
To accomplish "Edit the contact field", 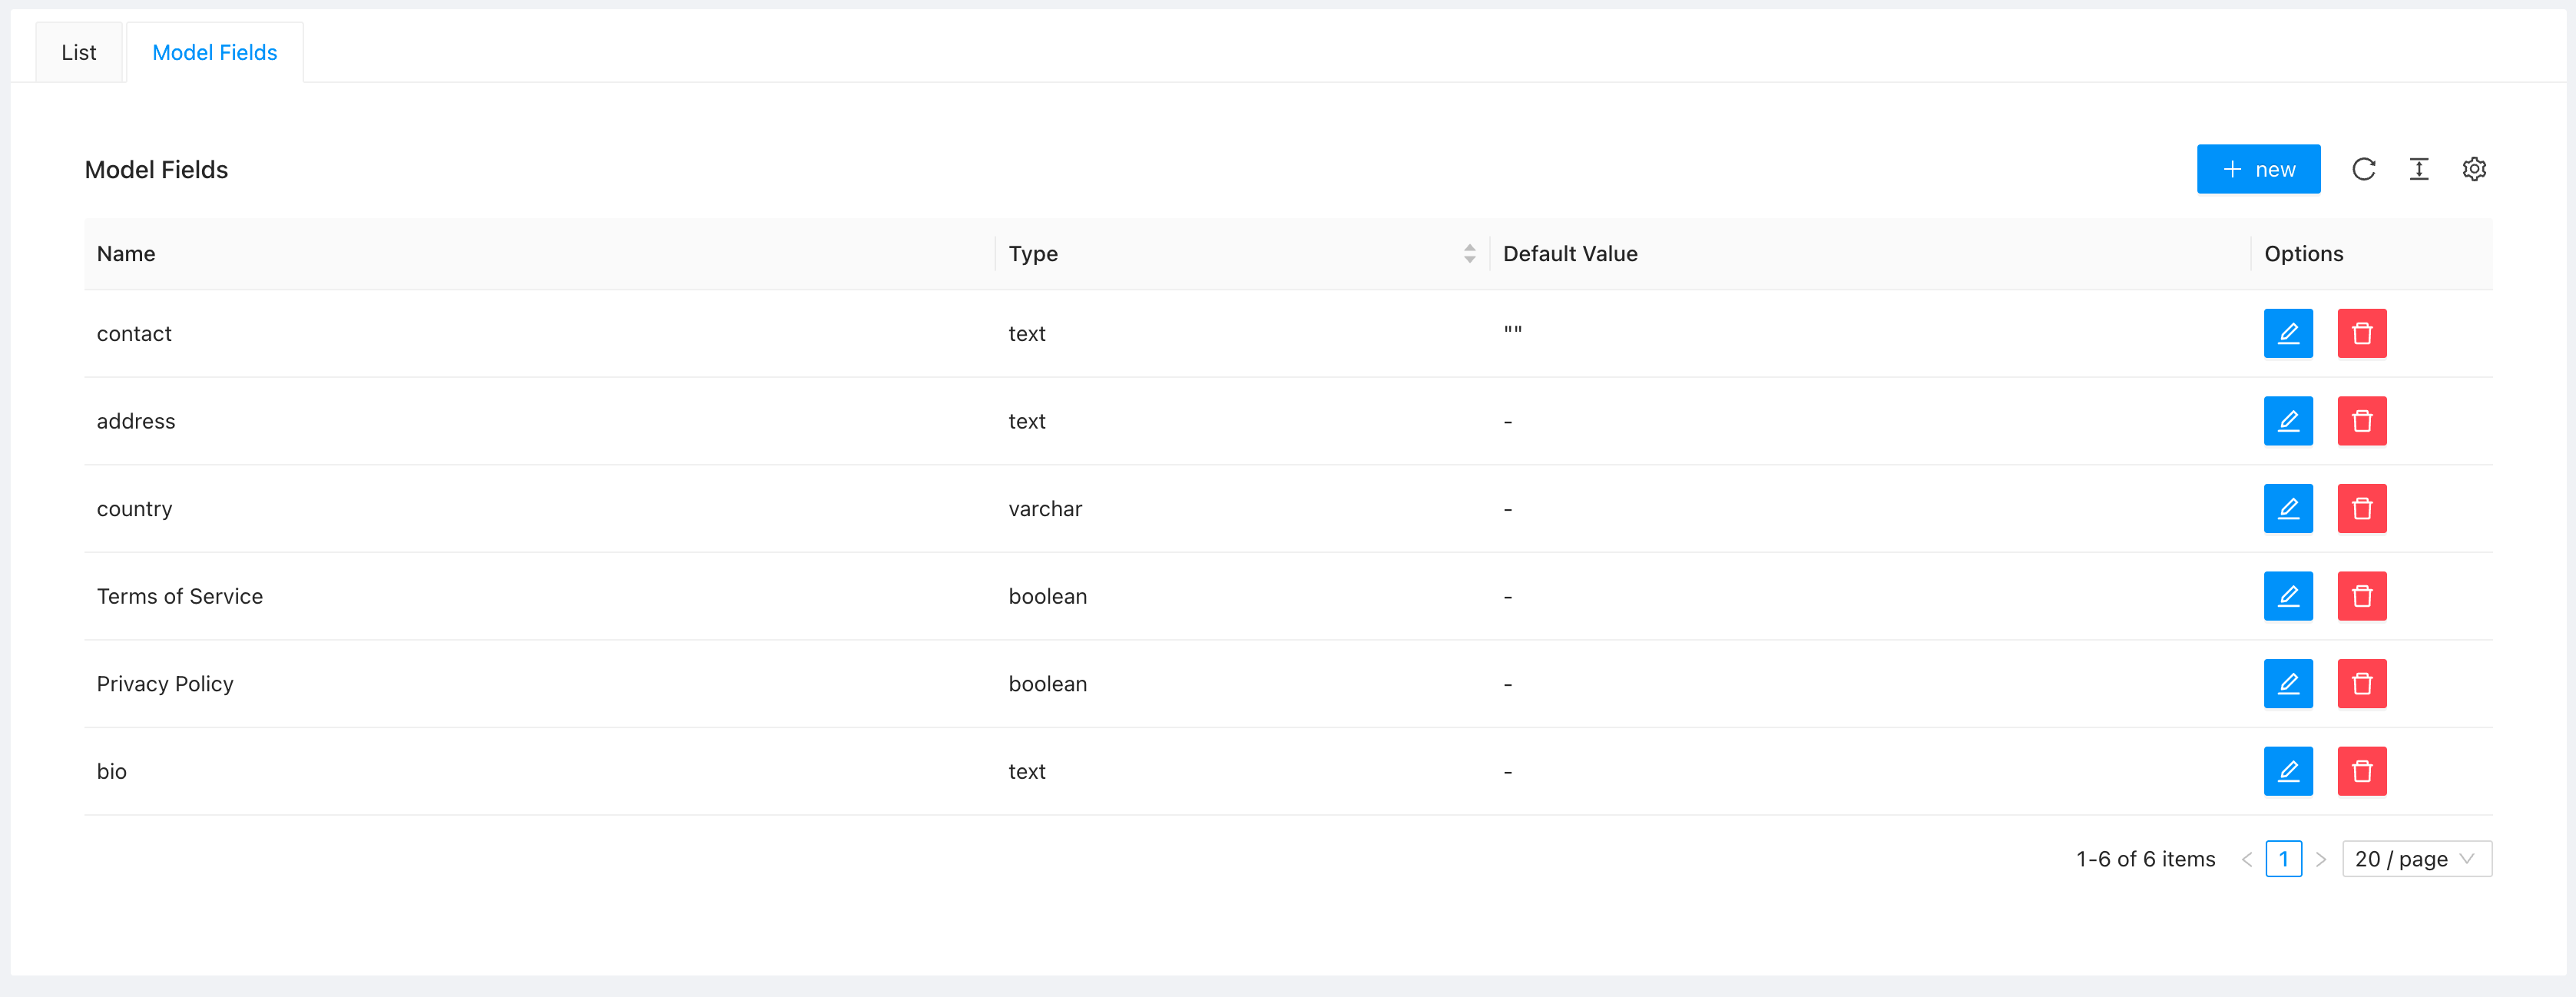I will [x=2287, y=333].
